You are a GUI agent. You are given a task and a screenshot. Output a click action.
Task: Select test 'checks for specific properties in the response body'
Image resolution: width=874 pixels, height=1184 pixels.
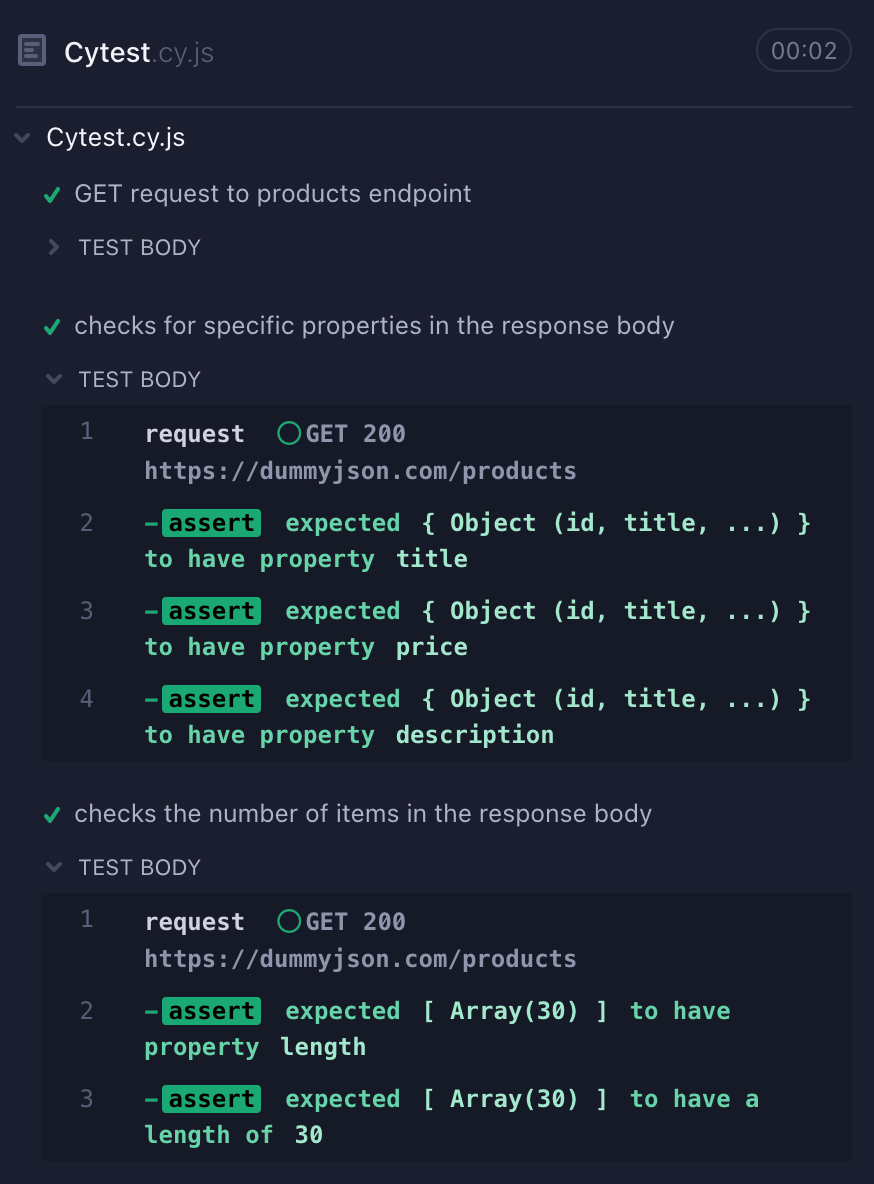coord(374,325)
